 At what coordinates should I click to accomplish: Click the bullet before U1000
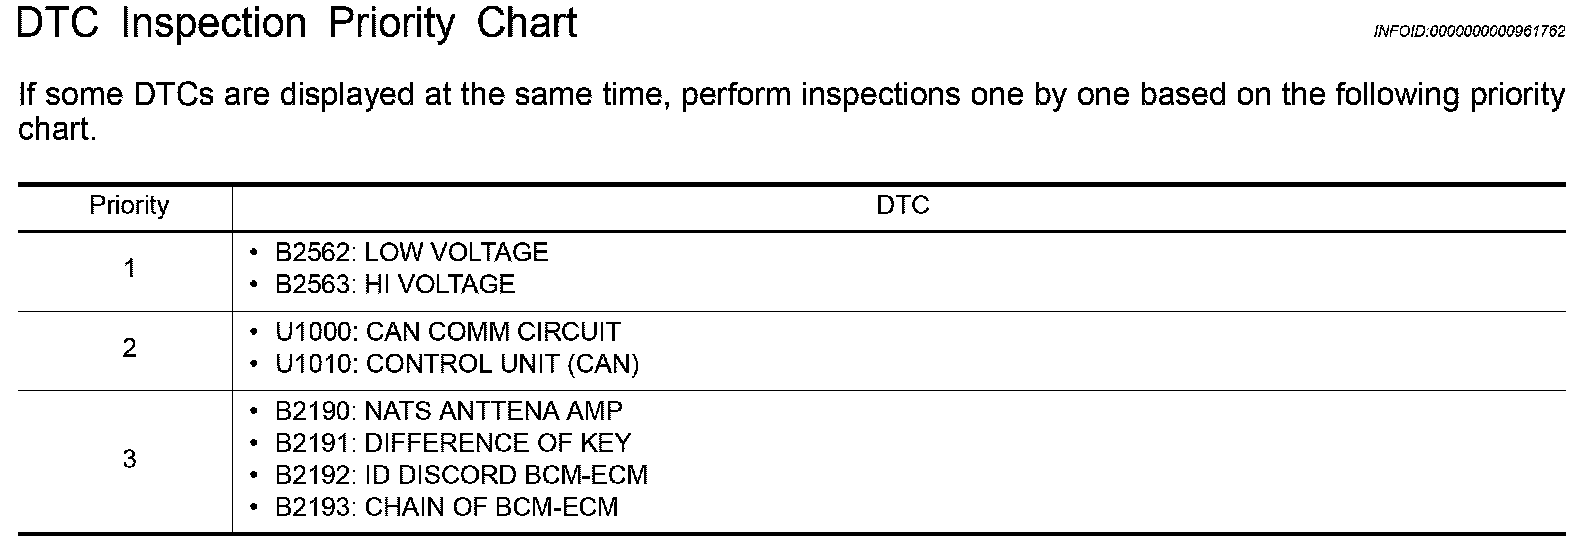[x=255, y=331]
